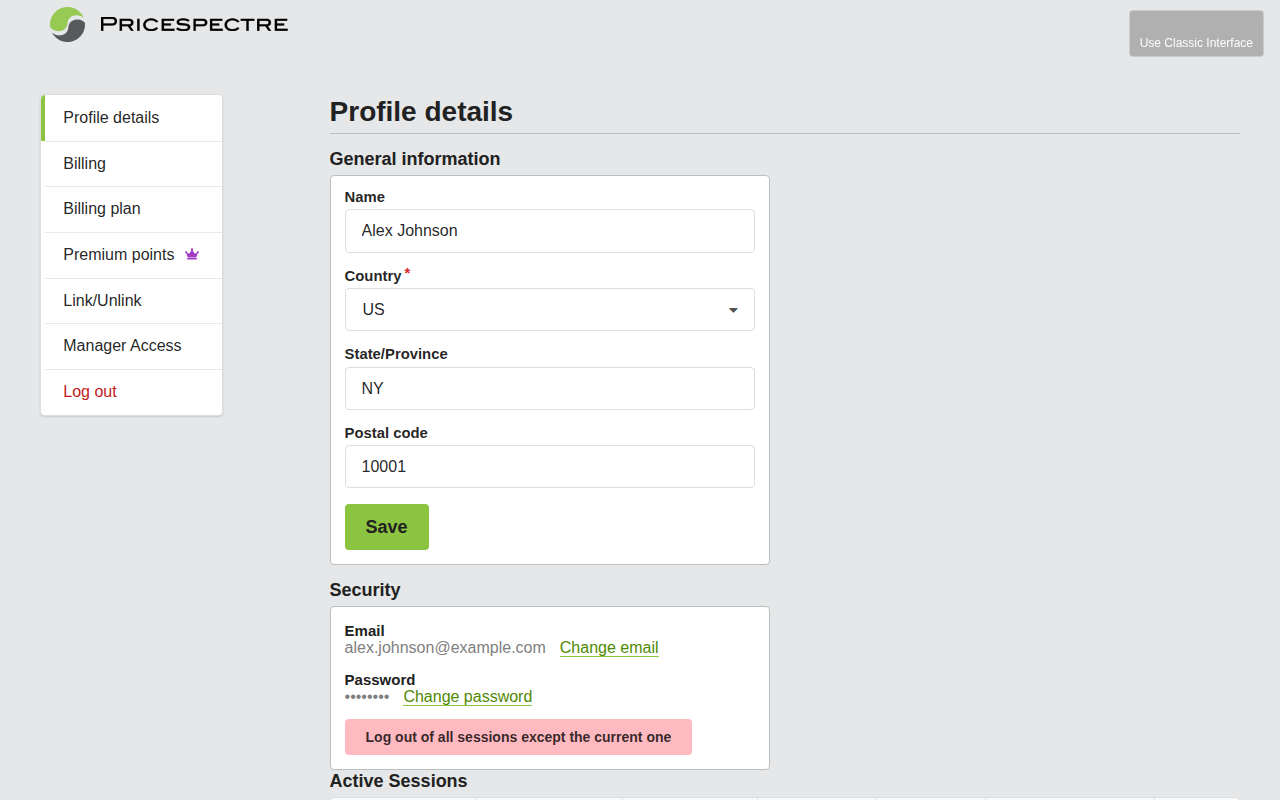The height and width of the screenshot is (800, 1280).
Task: Open Manager Access settings
Action: (122, 345)
